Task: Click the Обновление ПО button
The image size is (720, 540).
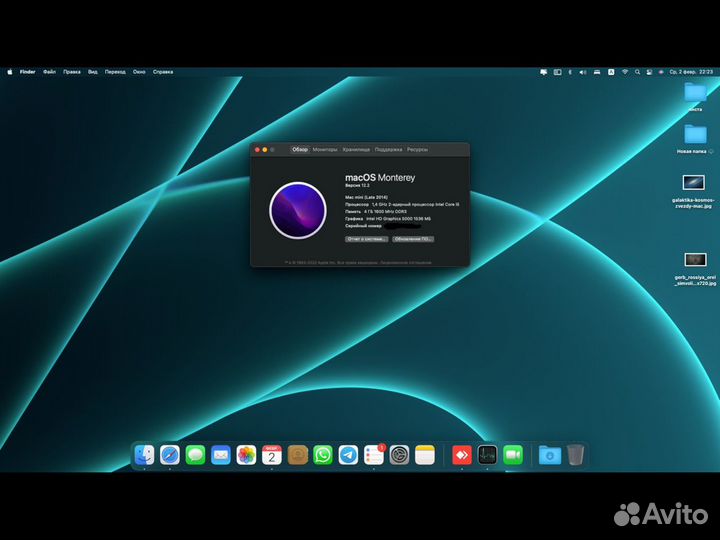Action: [x=413, y=239]
